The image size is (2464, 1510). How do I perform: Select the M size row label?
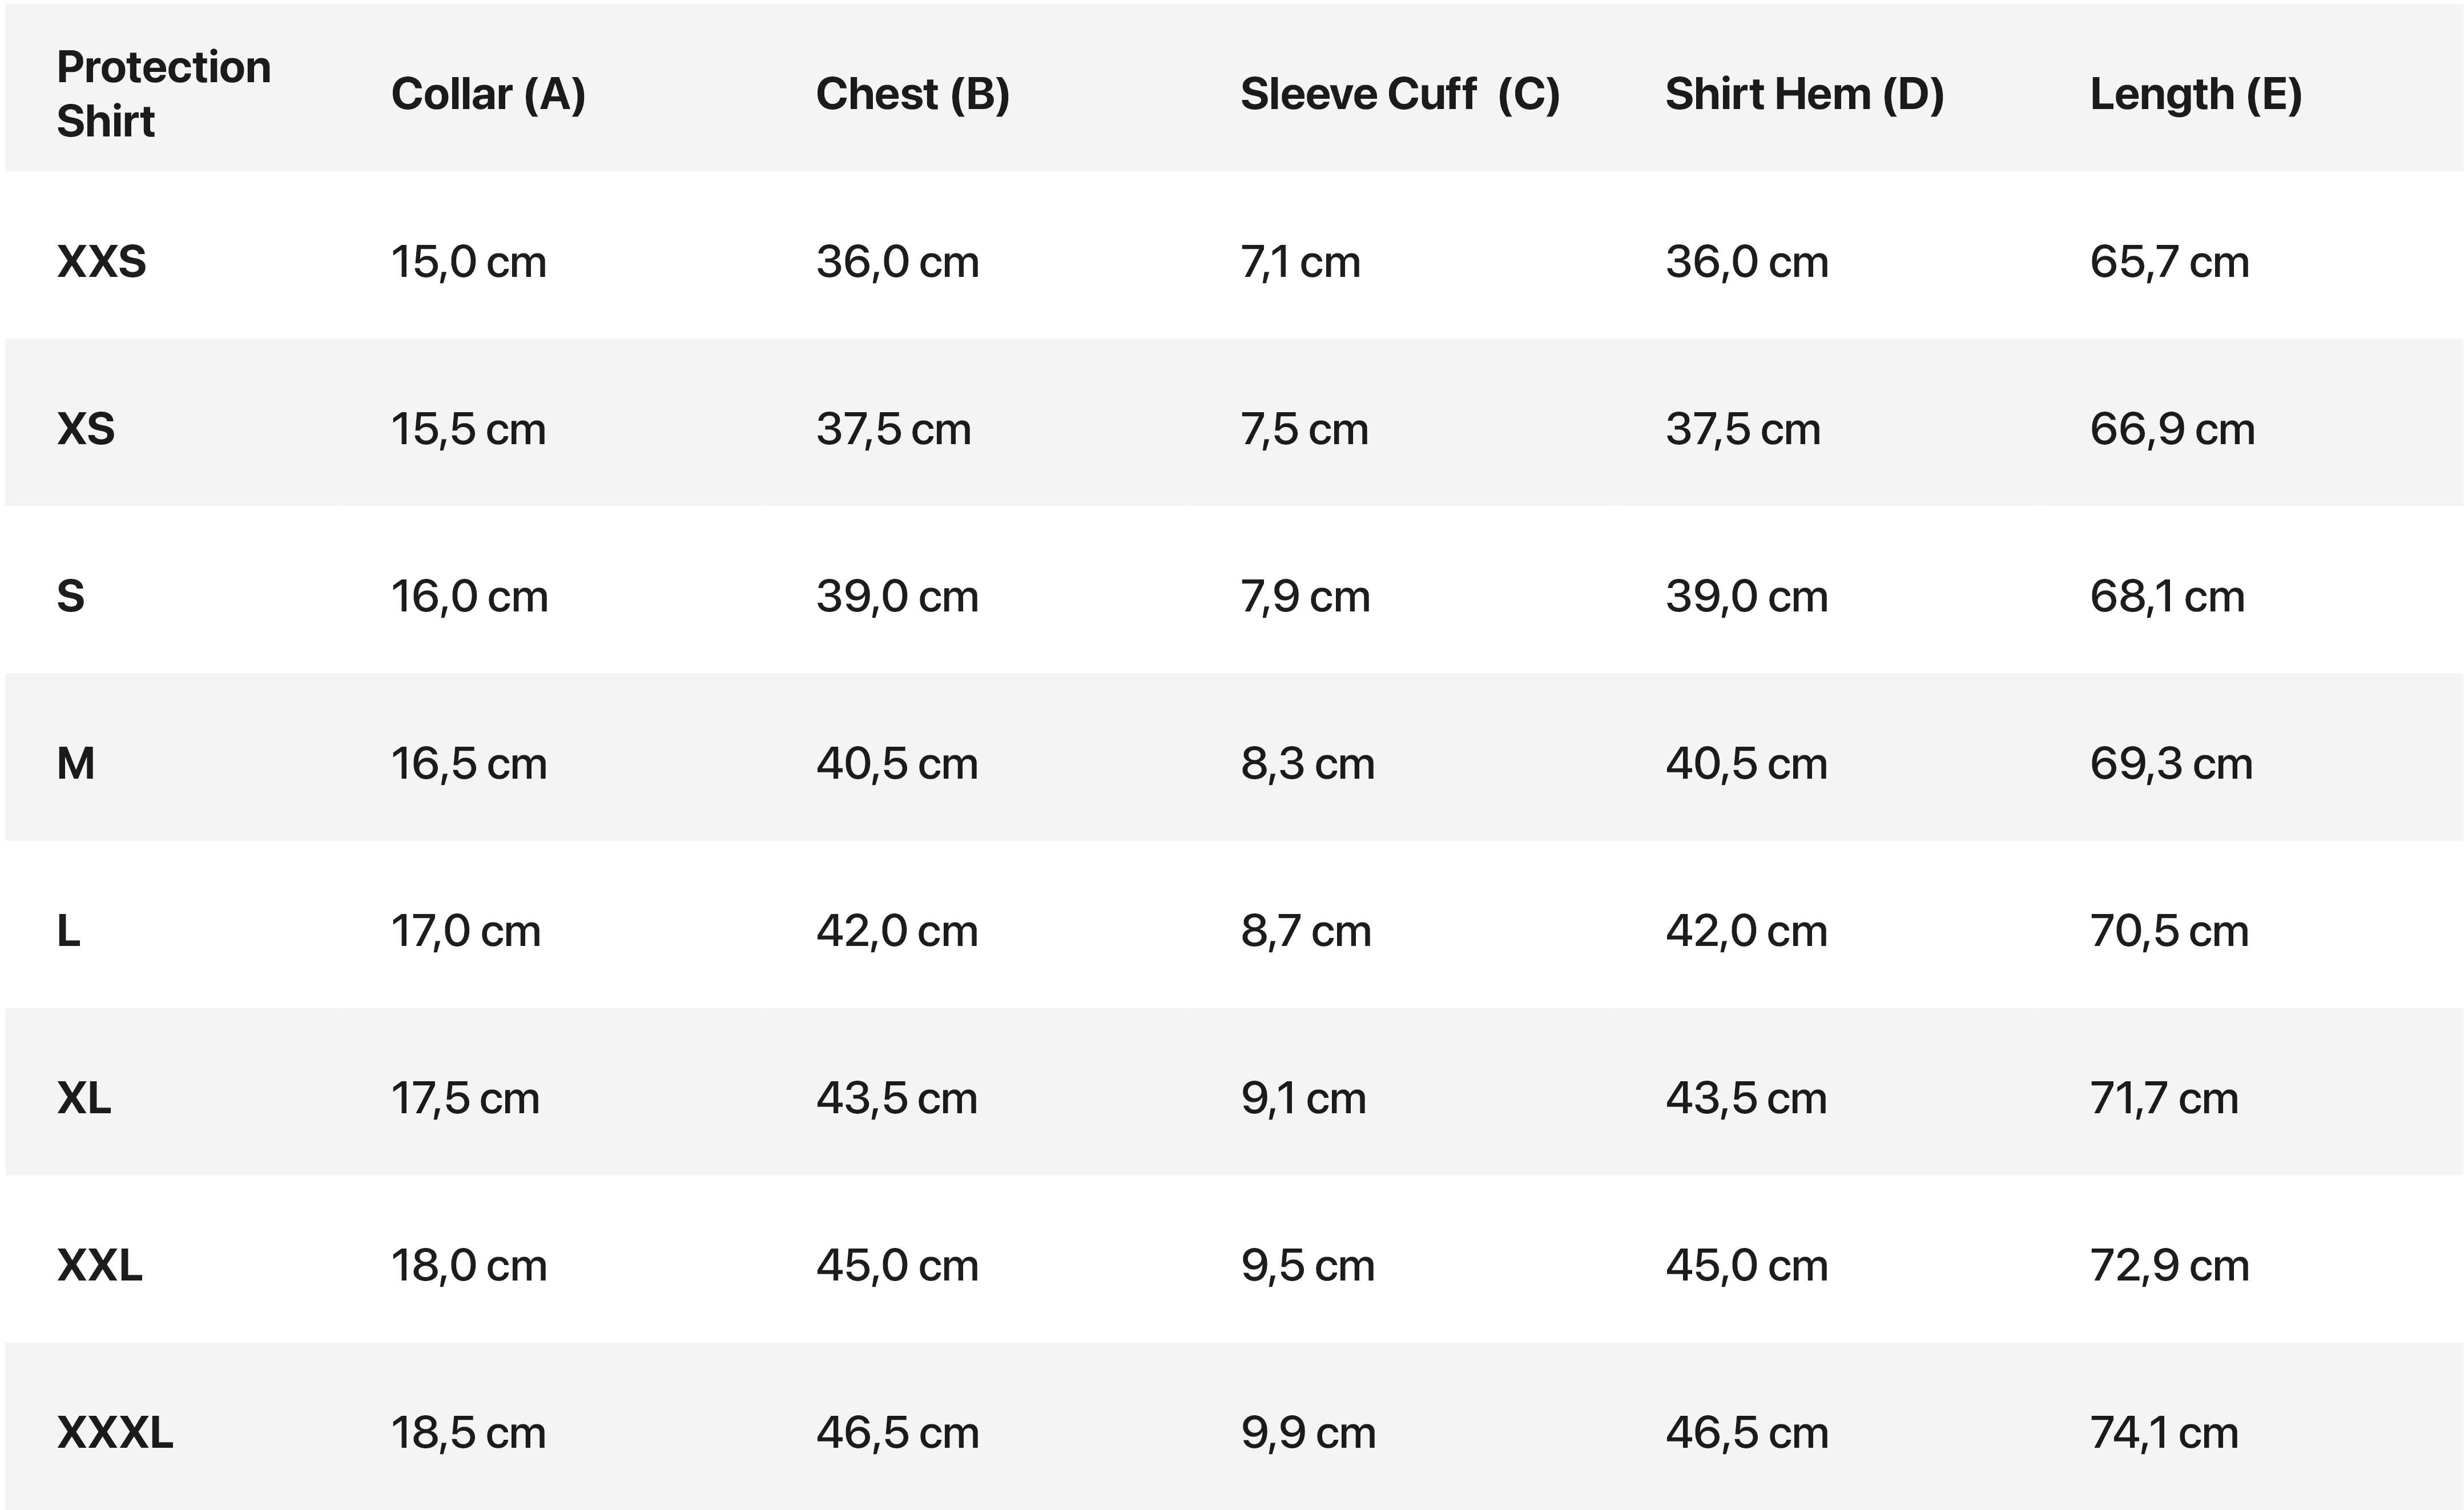coord(76,764)
